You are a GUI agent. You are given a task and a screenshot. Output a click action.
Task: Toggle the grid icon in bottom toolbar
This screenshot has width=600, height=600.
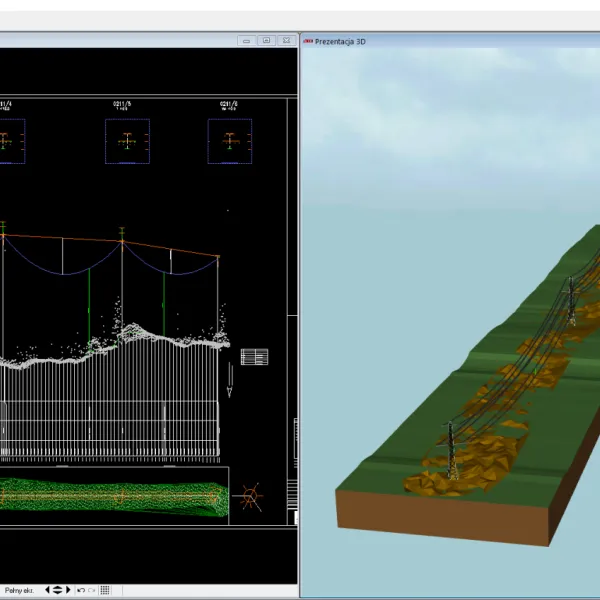tap(105, 590)
